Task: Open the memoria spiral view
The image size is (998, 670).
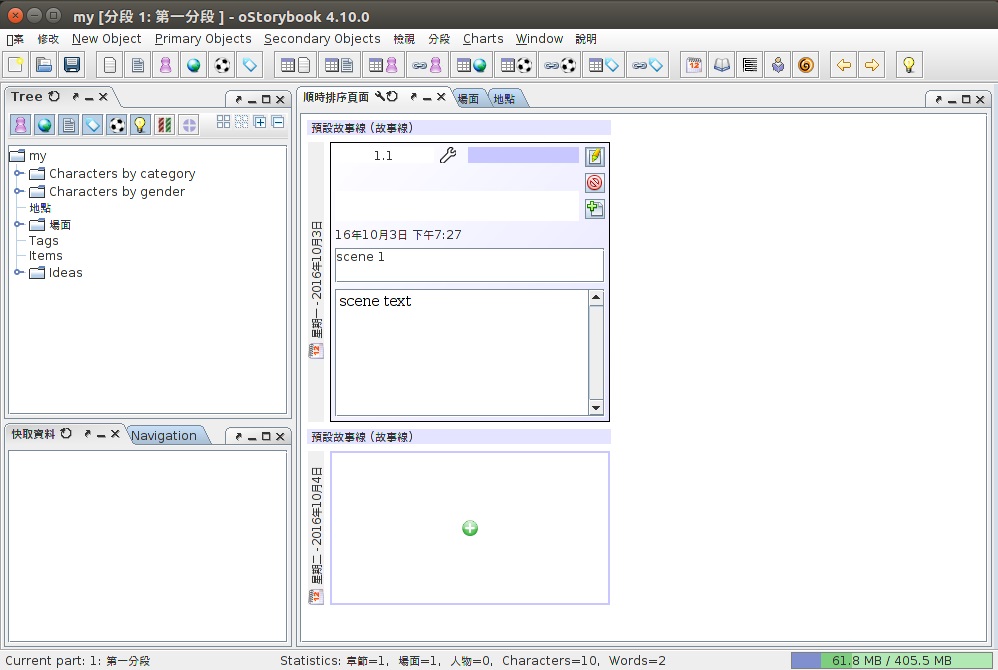Action: (806, 65)
